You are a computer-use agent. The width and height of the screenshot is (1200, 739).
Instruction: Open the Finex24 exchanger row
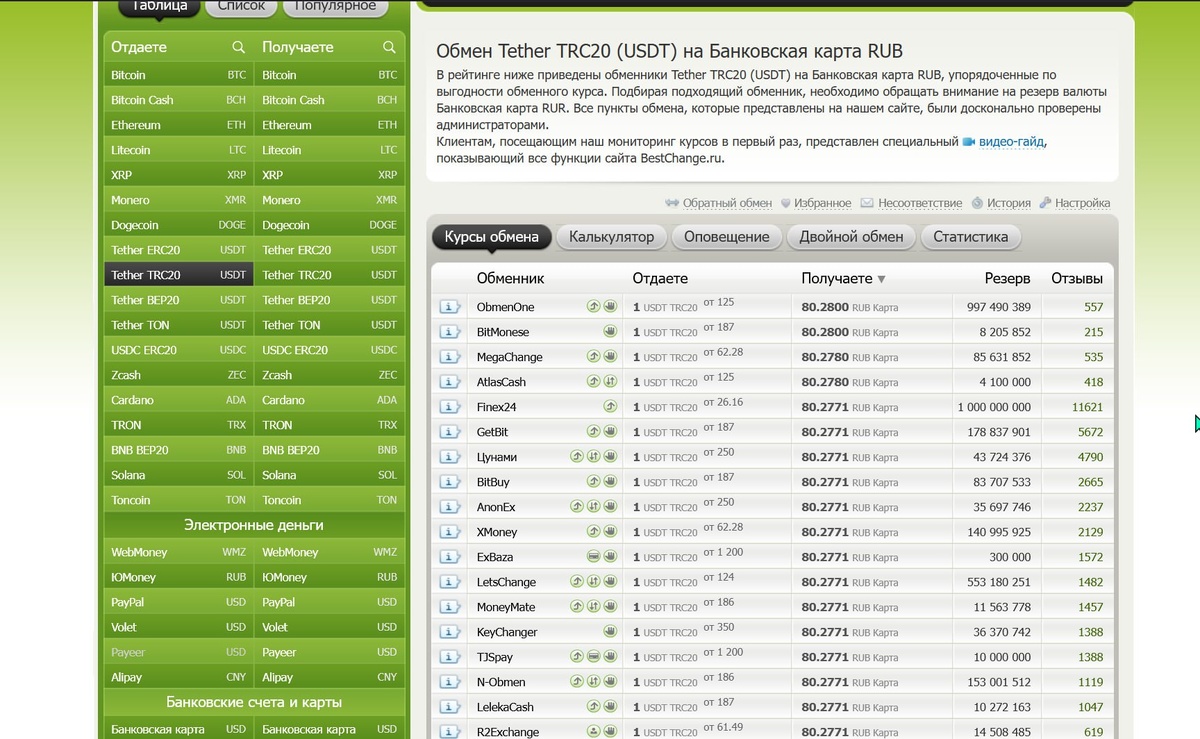pos(773,407)
